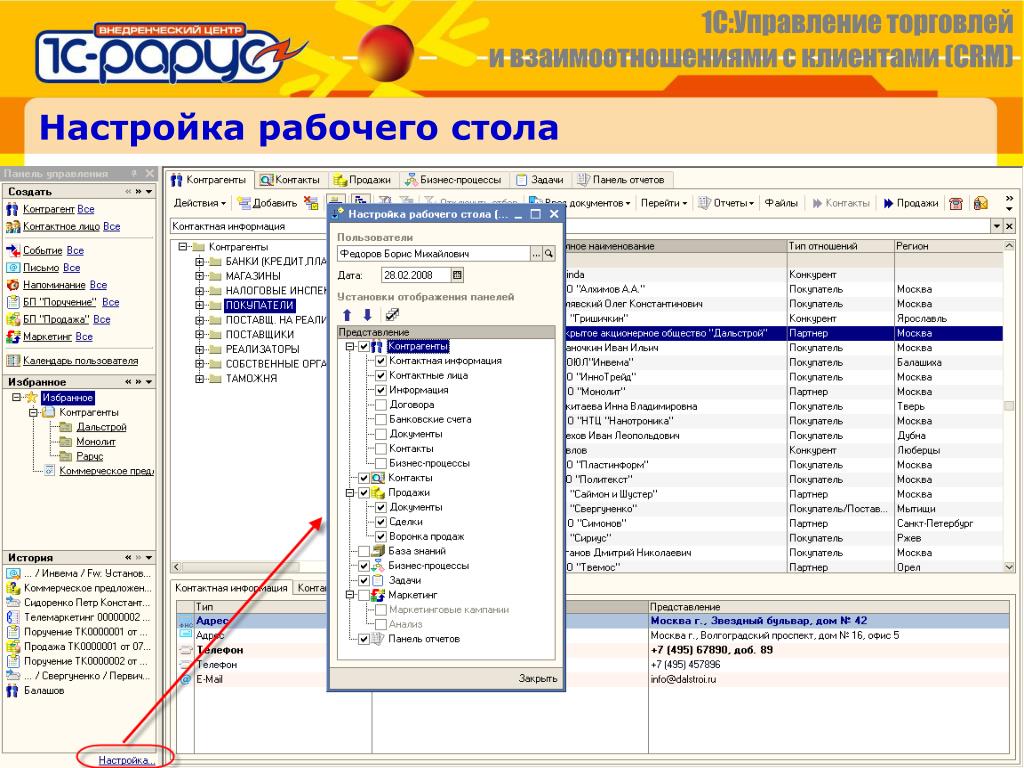Uncheck the Воронка продаж checkbox

tap(381, 536)
